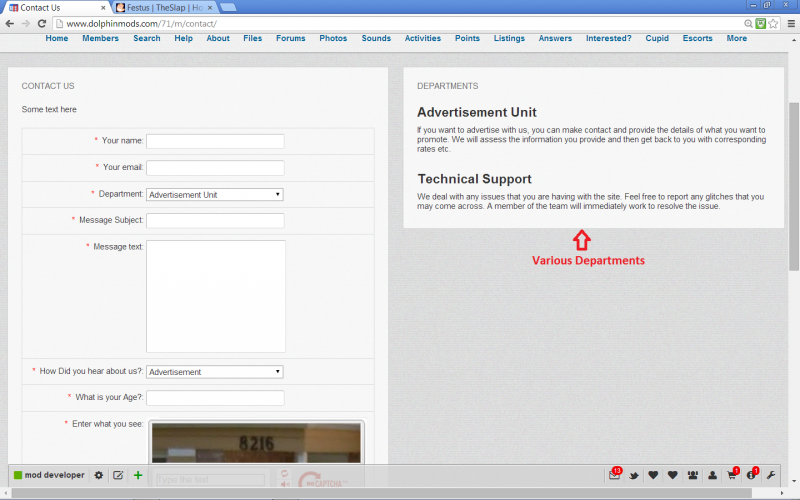Click the single person icon in bottom toolbar

[712, 475]
